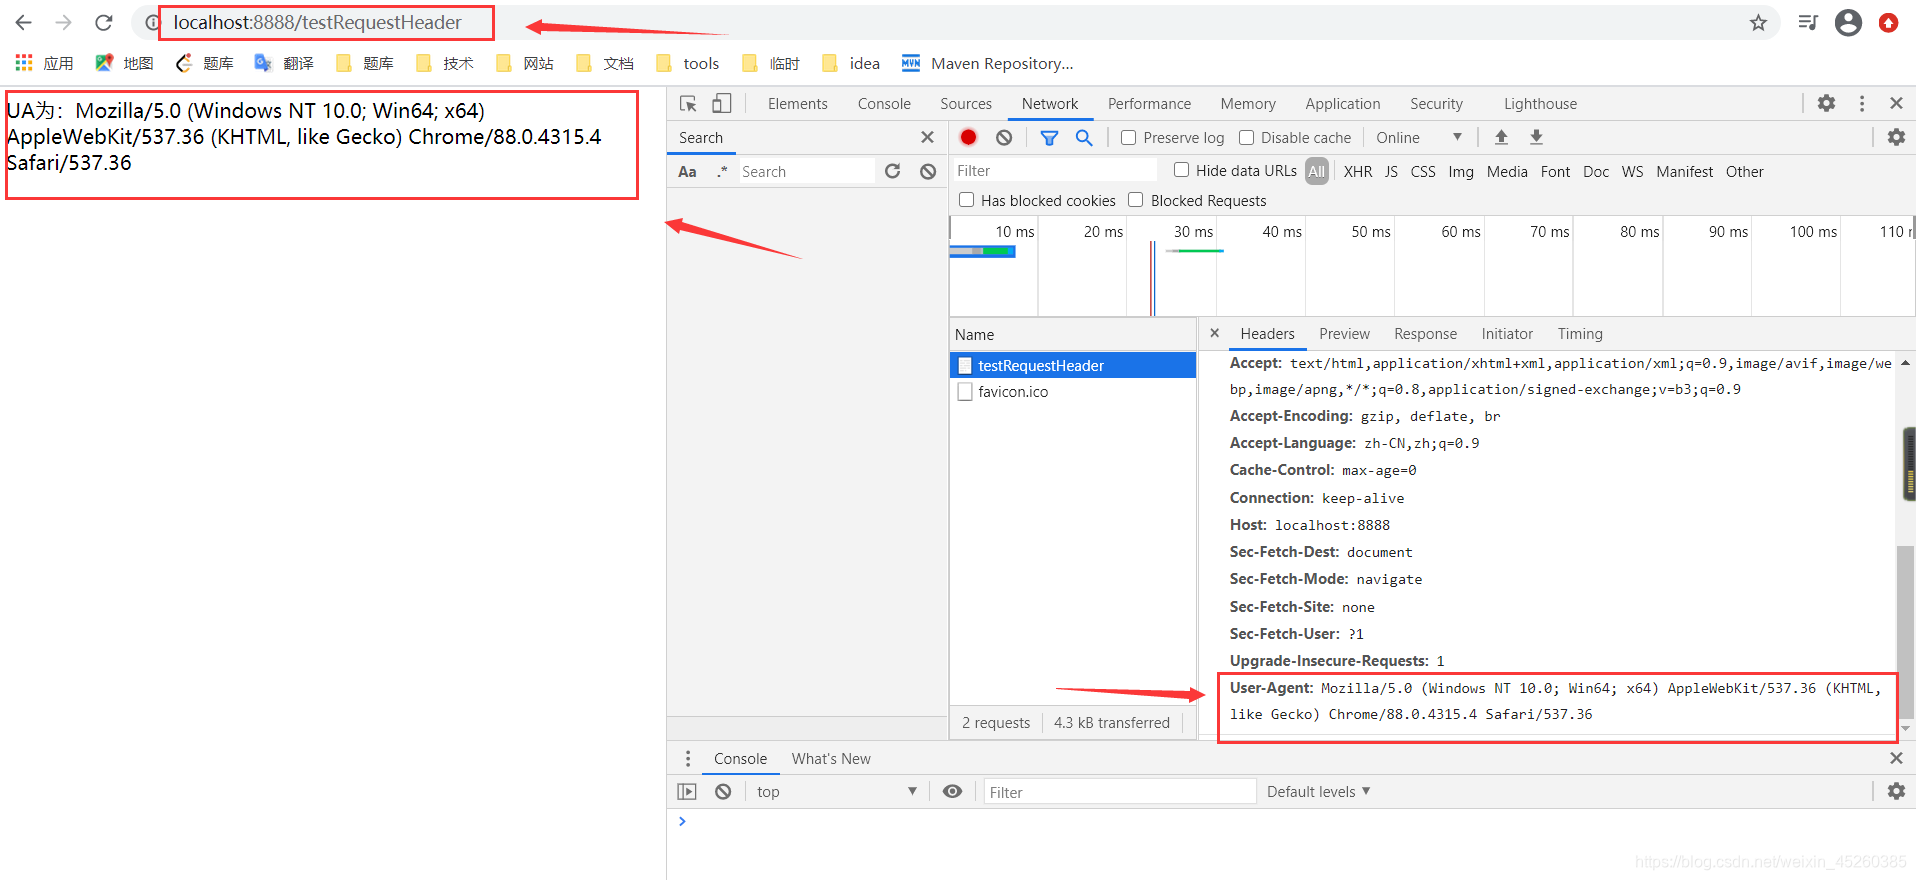
Task: Filter requests by Img type
Action: (x=1460, y=171)
